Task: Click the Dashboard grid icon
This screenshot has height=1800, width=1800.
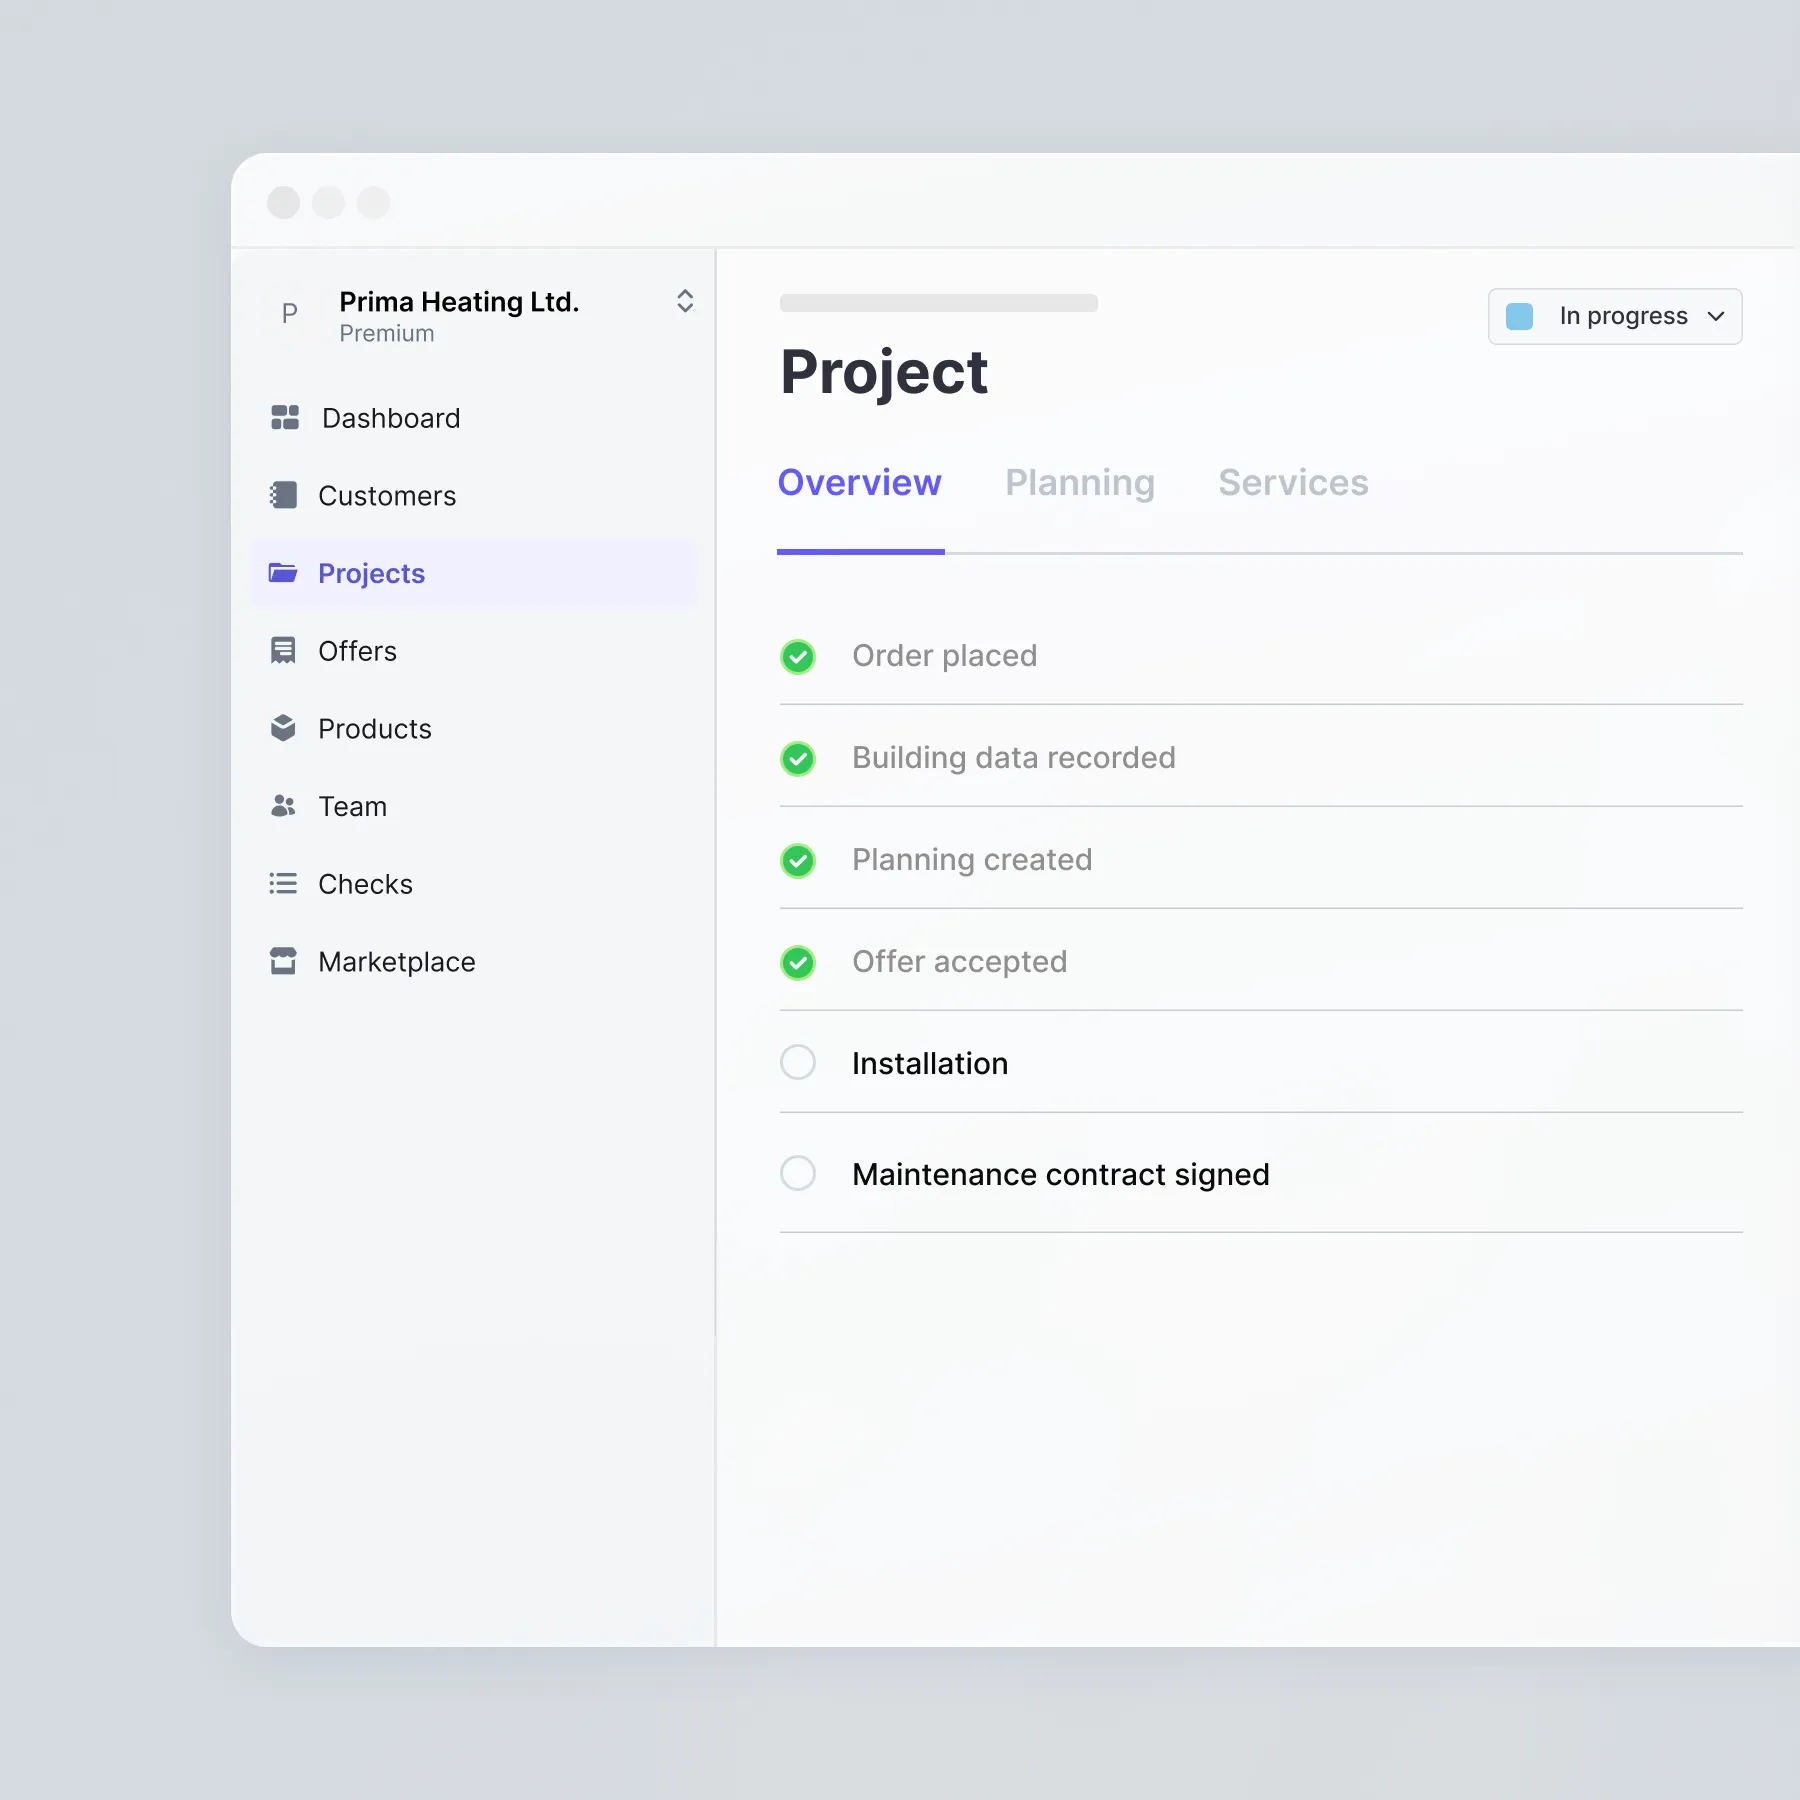Action: (285, 418)
